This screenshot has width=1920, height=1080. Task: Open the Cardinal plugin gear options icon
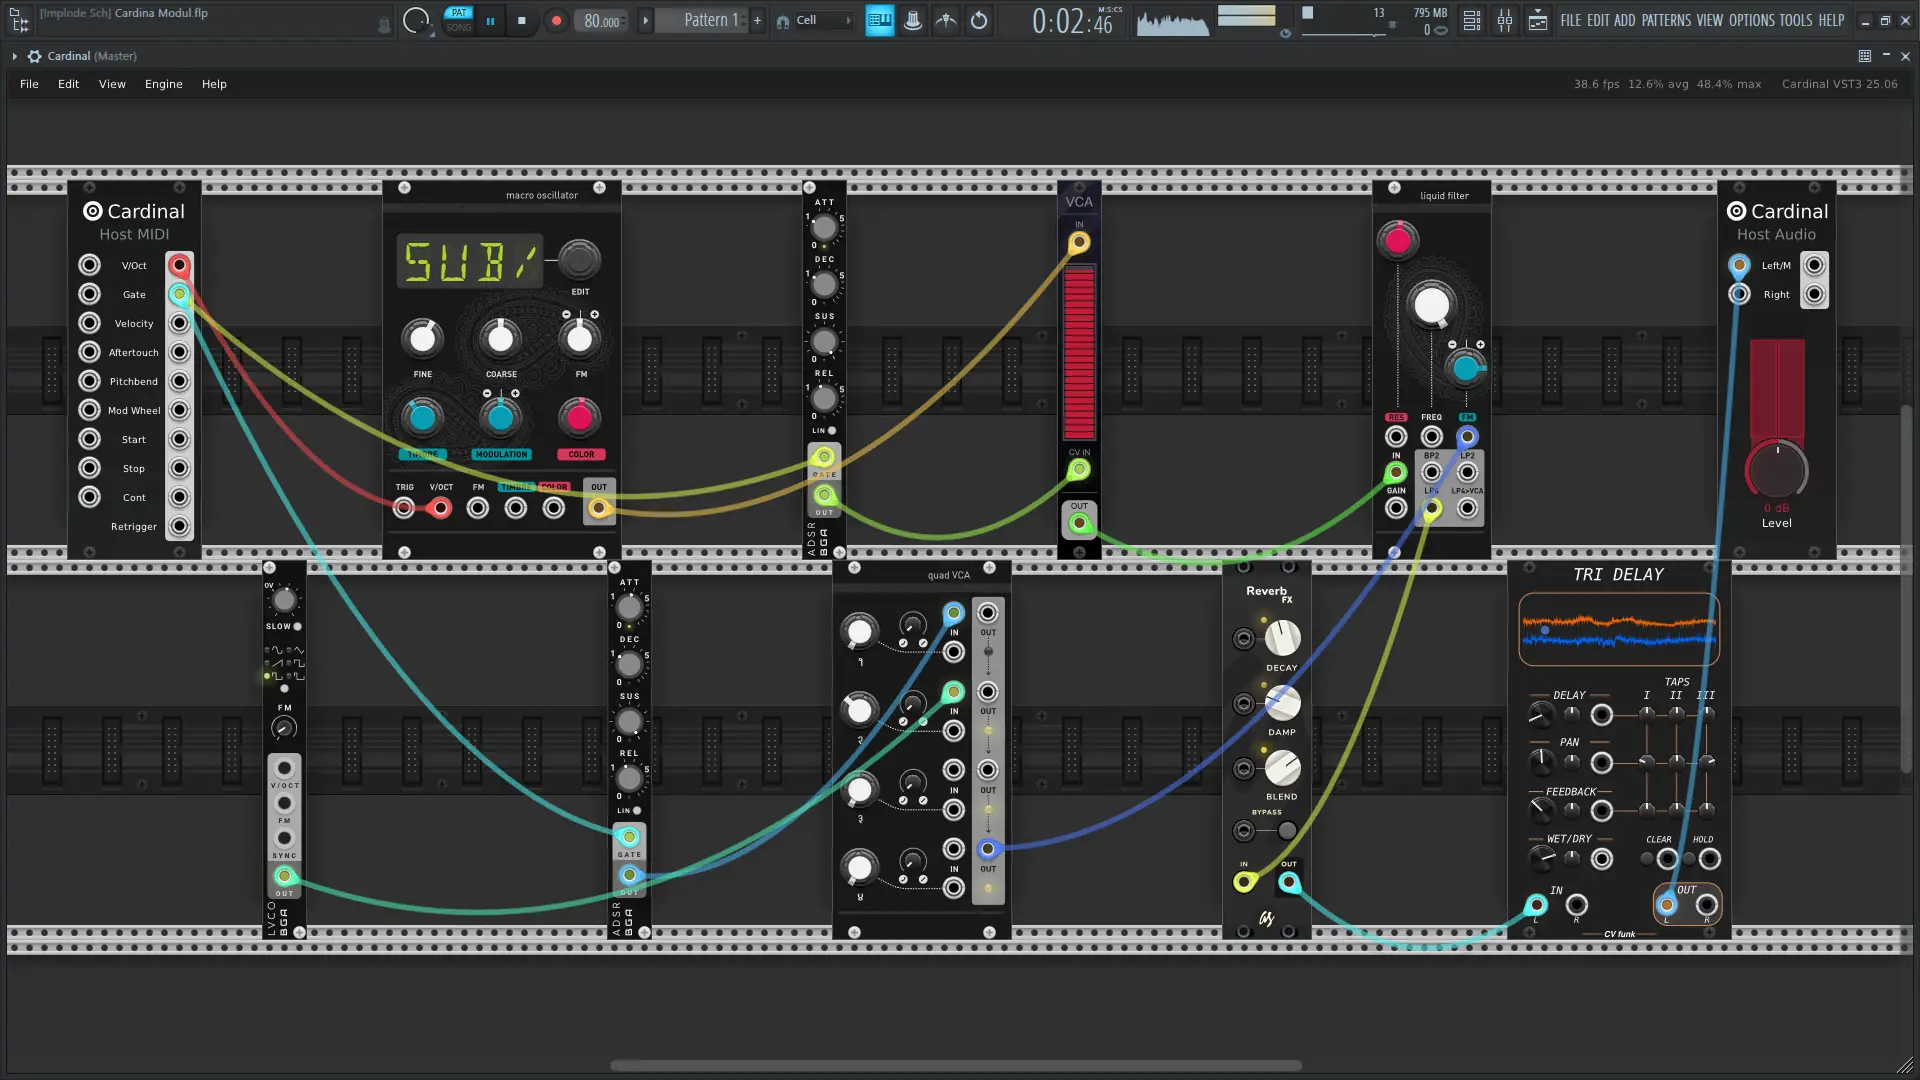tap(34, 56)
